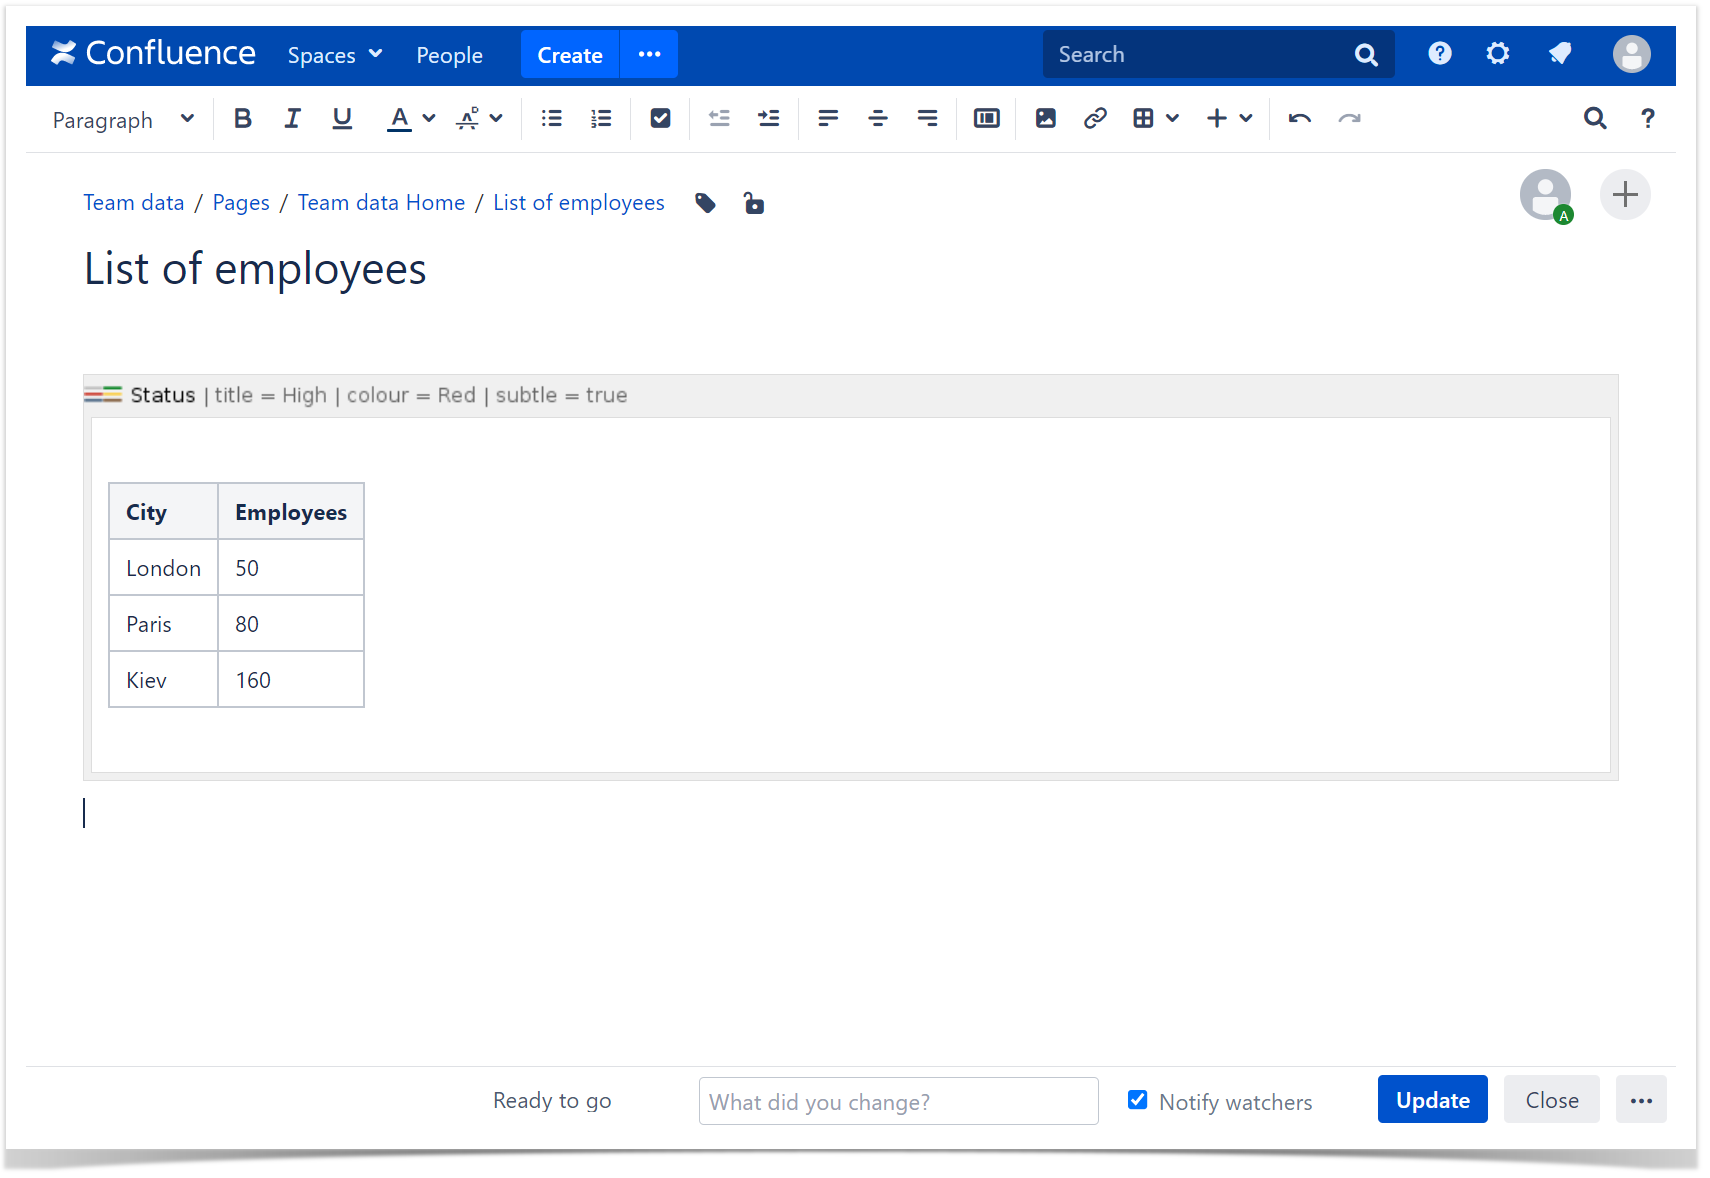Insert a task list checkbox
1710x1178 pixels.
point(660,119)
